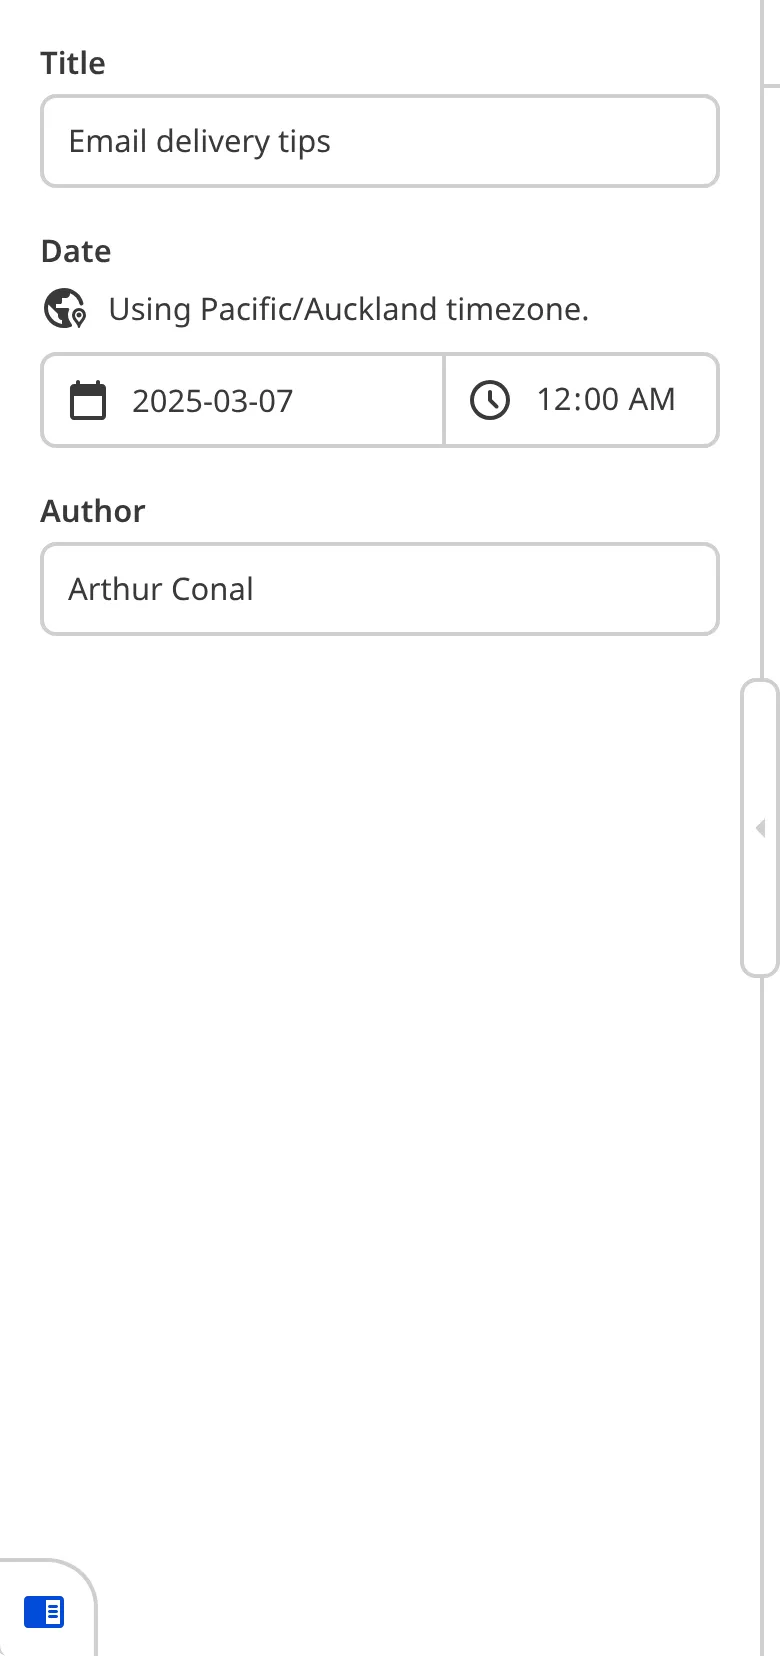Click the calendar icon in the date field

click(88, 401)
